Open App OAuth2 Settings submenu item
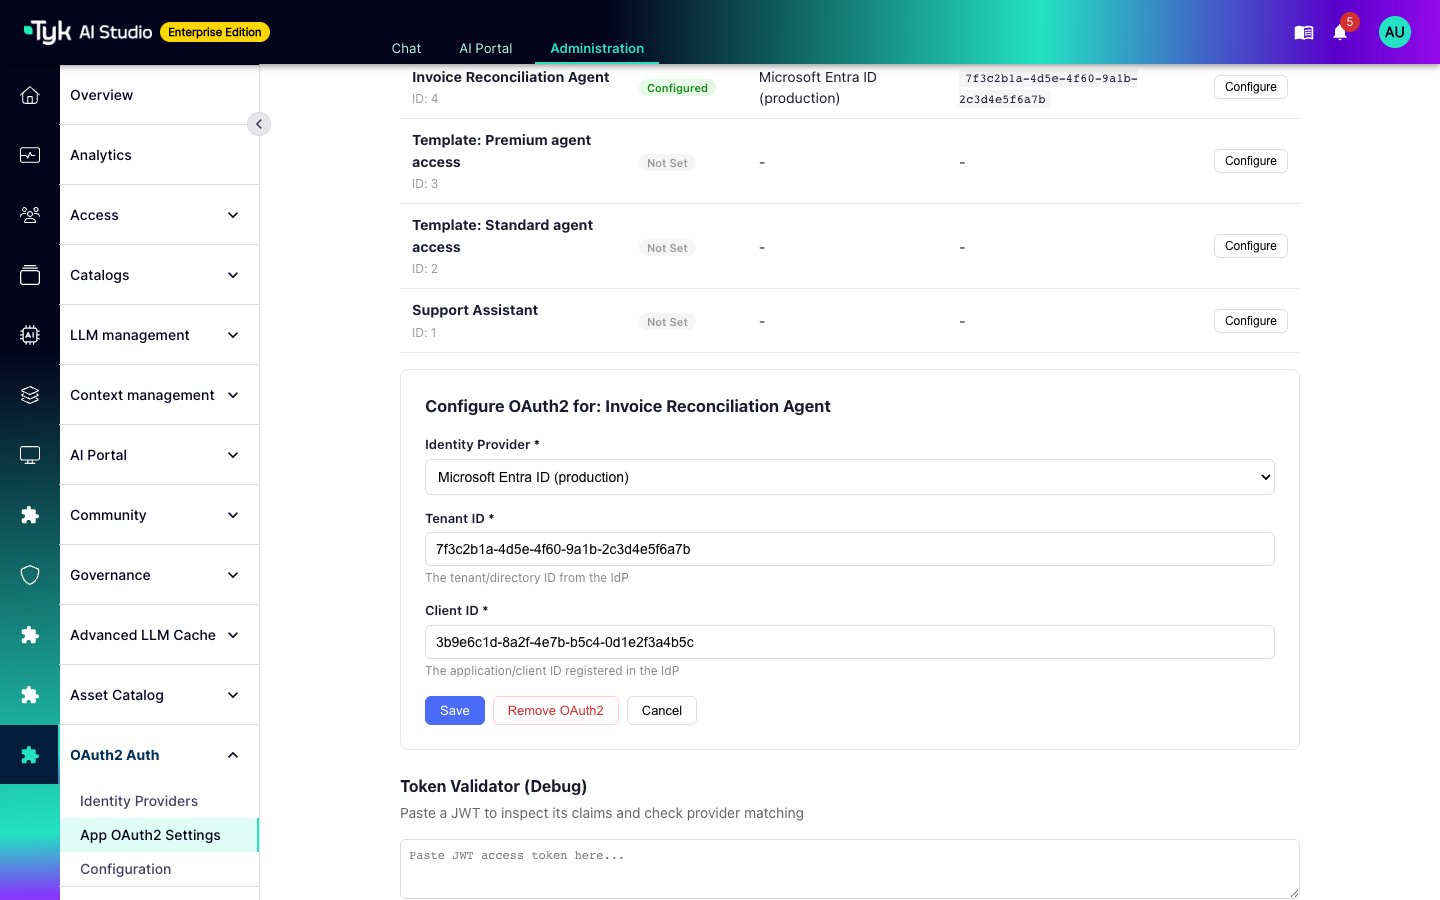 [x=159, y=835]
